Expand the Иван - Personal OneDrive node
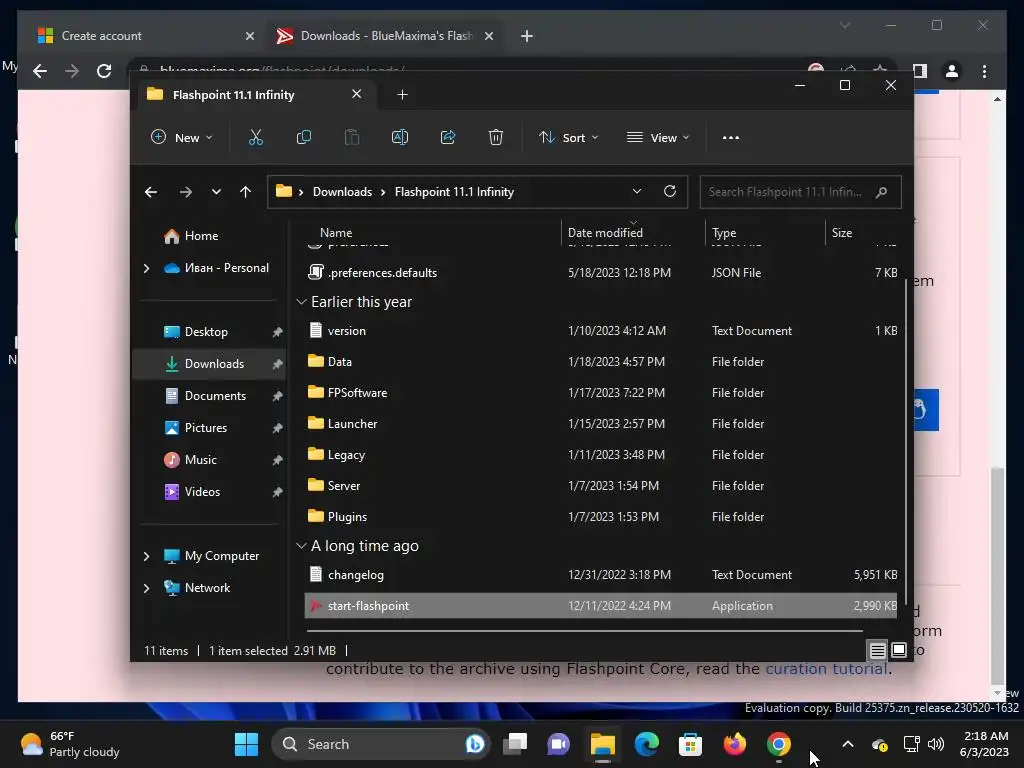Screen dimensions: 1024x768 click(146, 268)
